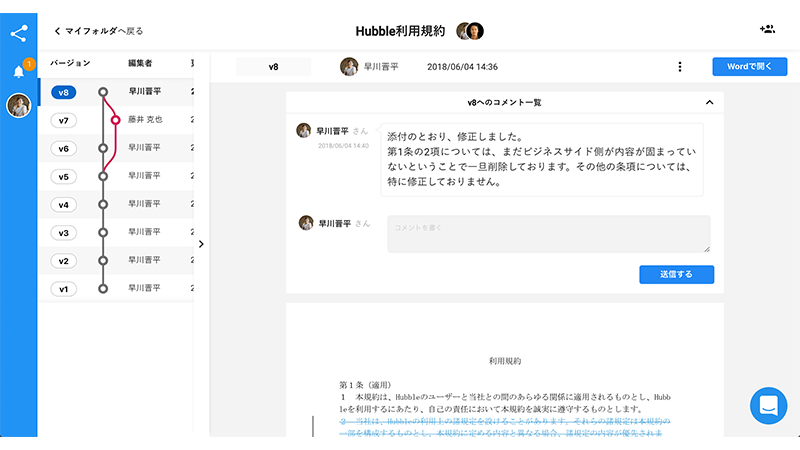
Task: Collapse the v8へのコメント一覧 section
Action: tap(709, 103)
